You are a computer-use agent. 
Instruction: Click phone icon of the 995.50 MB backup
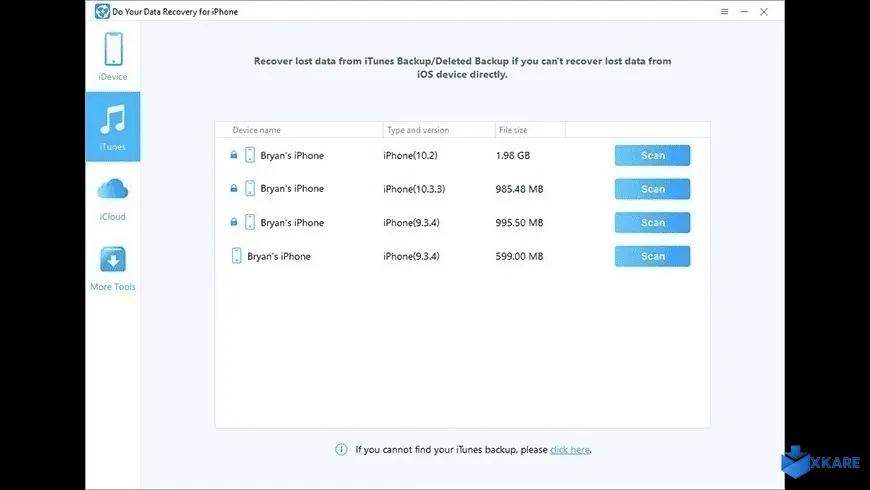pos(250,222)
